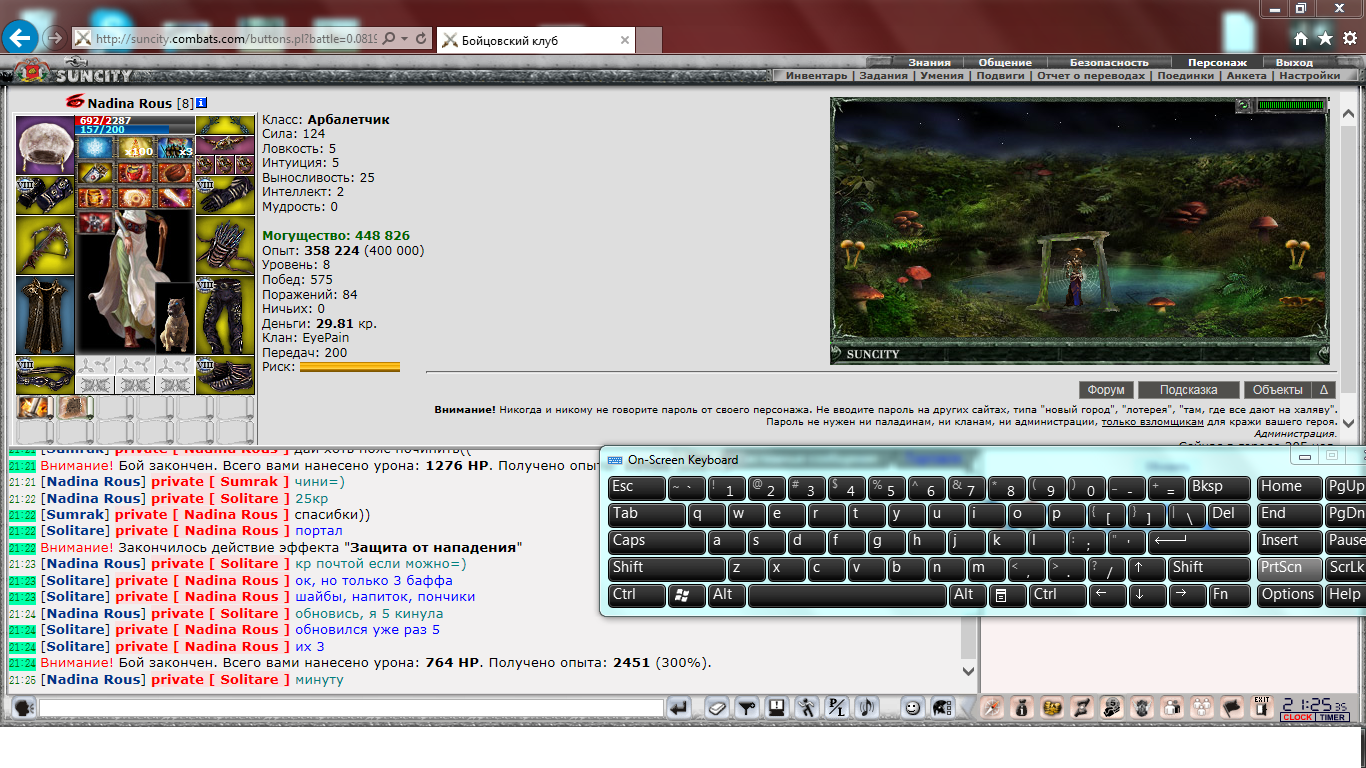Viewport: 1366px width, 768px height.
Task: Click the x100 buff effect icon
Action: (x=135, y=149)
